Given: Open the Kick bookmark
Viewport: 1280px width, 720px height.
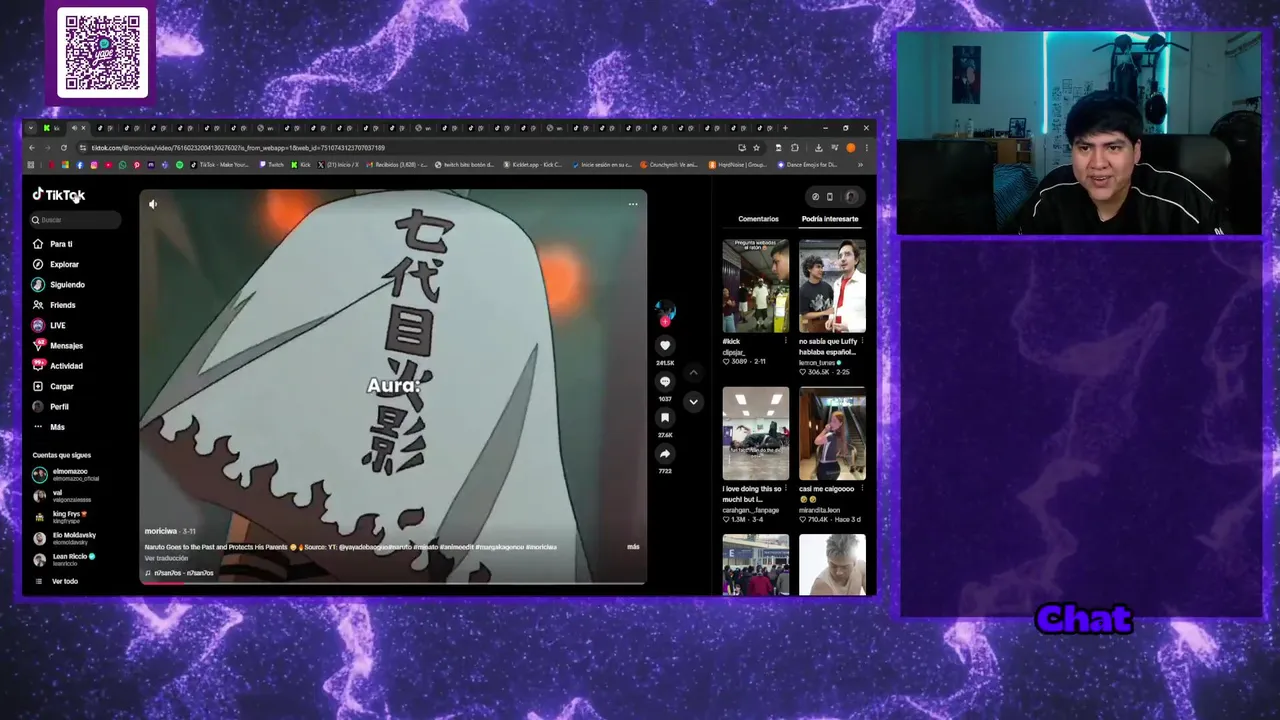Looking at the screenshot, I should click(301, 165).
